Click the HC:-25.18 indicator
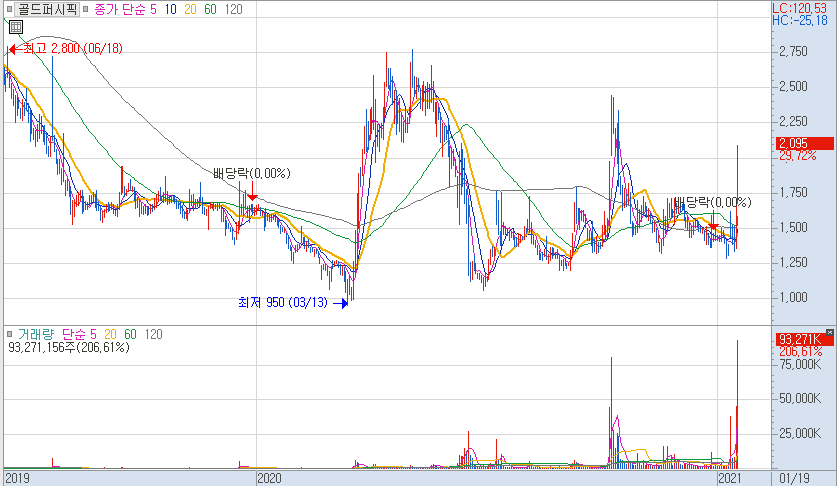The height and width of the screenshot is (486, 837). click(800, 20)
